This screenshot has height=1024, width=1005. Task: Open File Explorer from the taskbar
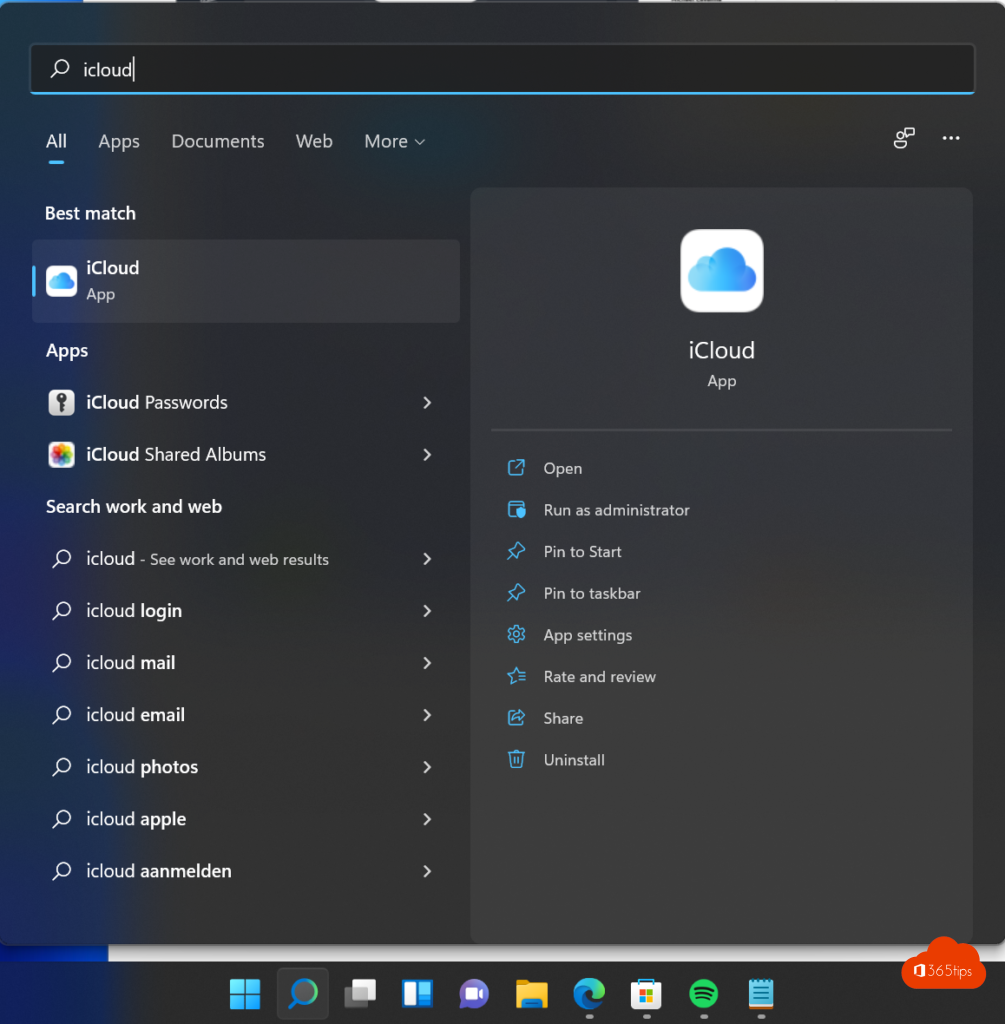coord(532,993)
